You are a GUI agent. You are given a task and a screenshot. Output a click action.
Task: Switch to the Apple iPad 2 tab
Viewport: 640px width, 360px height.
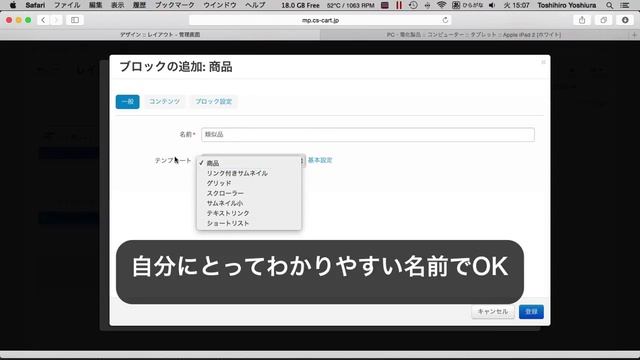coord(474,35)
